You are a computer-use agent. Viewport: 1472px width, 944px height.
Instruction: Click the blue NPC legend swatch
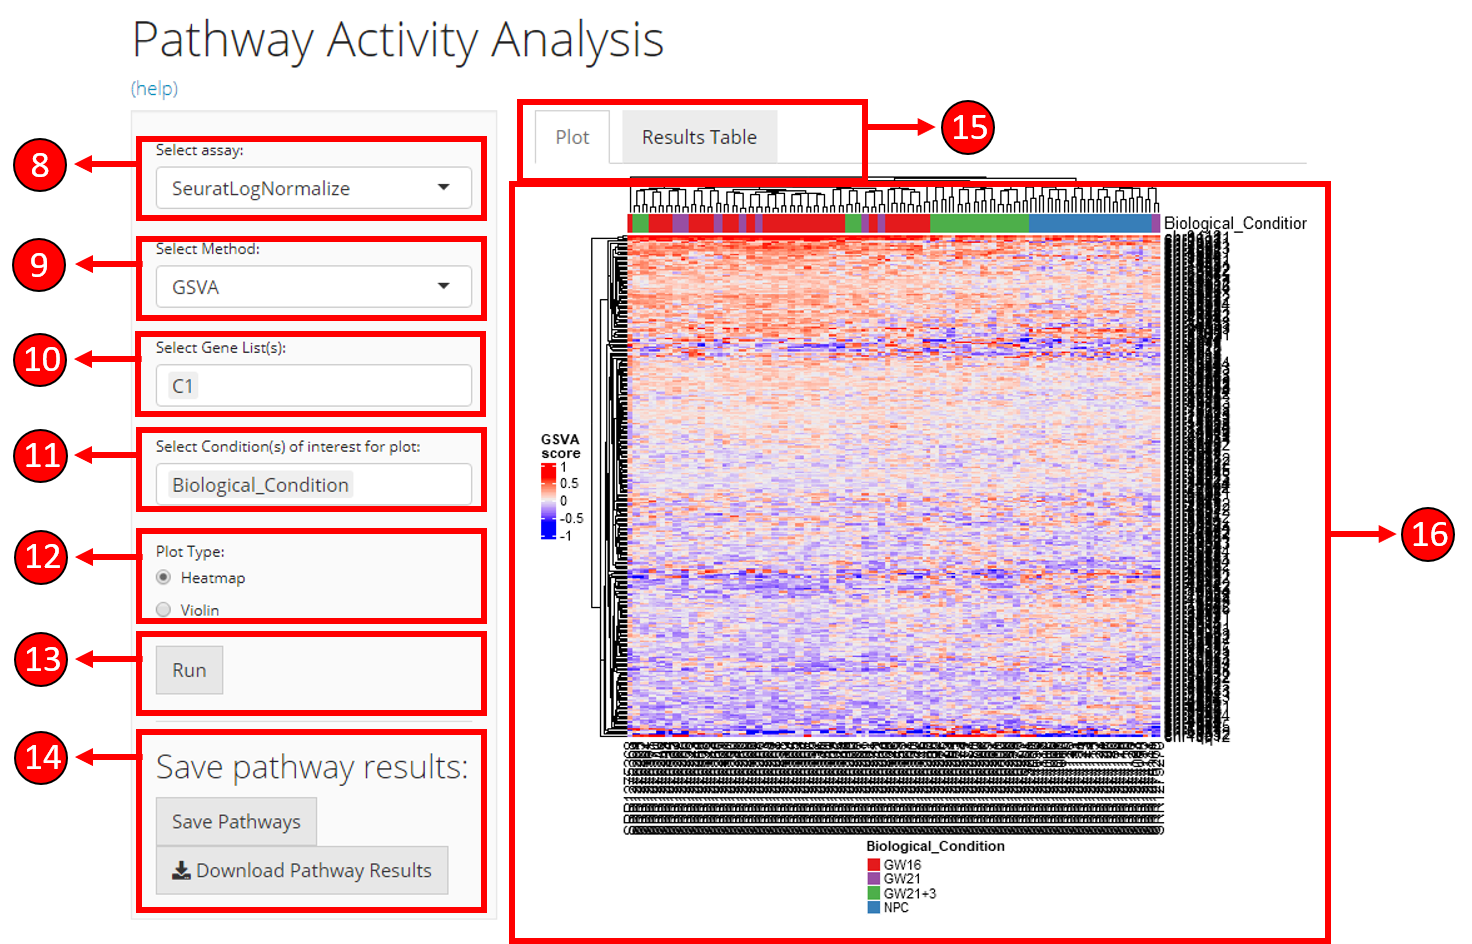pos(874,908)
